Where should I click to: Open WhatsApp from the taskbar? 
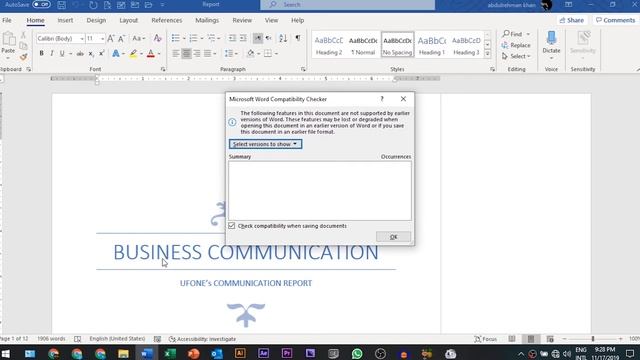tap(357, 353)
